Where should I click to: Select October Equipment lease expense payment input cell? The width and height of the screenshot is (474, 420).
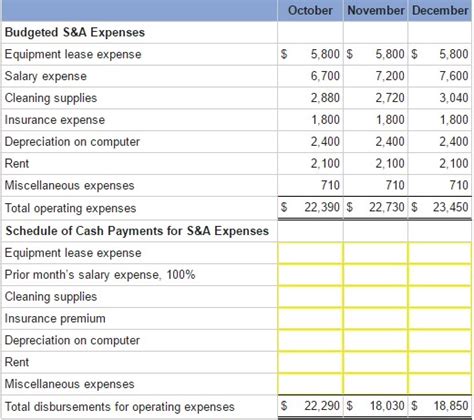tap(310, 253)
